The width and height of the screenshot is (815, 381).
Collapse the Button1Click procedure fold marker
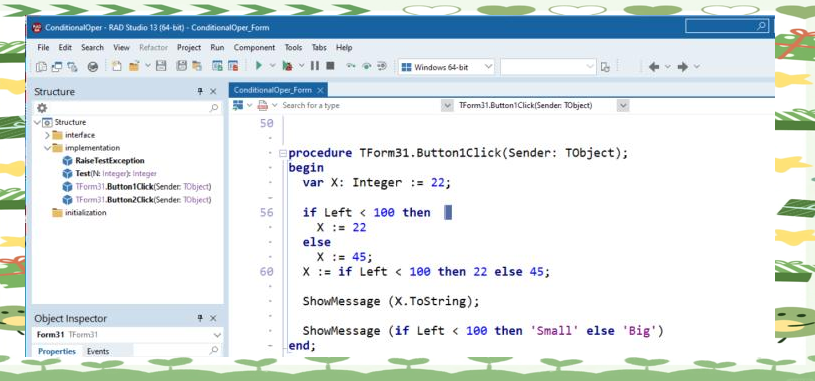(282, 153)
